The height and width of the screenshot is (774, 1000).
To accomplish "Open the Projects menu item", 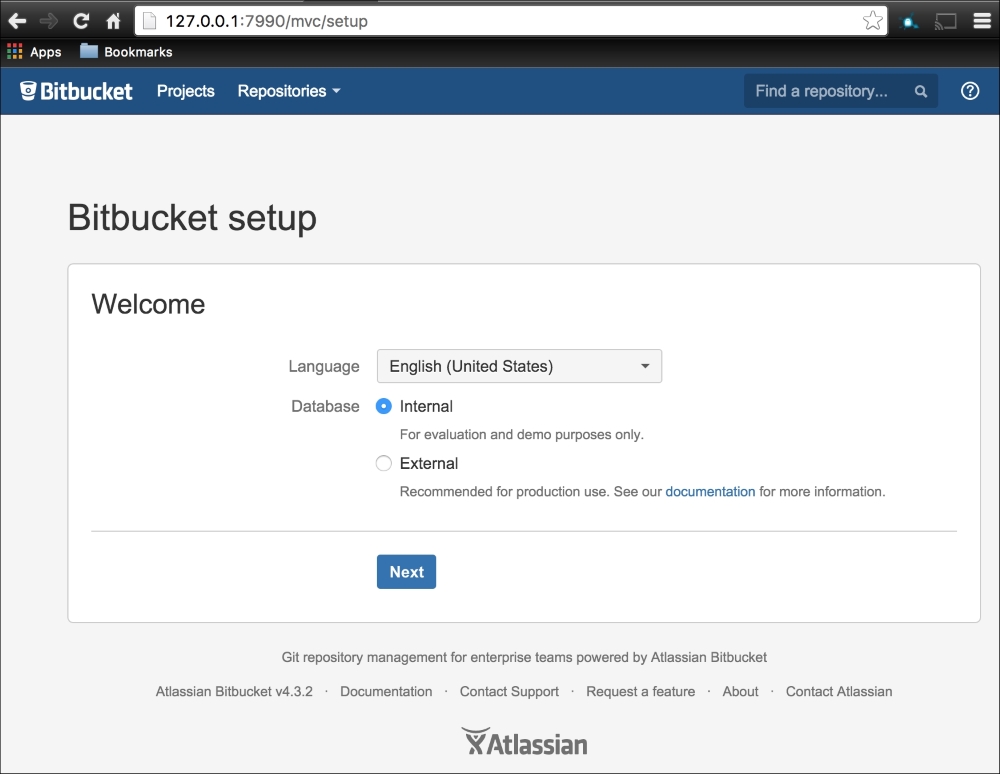I will click(x=186, y=91).
